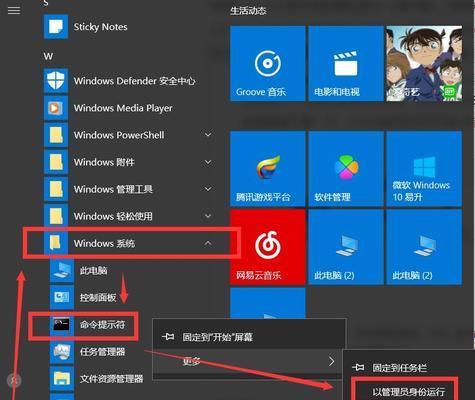475x400 pixels.
Task: Click the 此电脑 computer icon in list
Action: coord(62,270)
